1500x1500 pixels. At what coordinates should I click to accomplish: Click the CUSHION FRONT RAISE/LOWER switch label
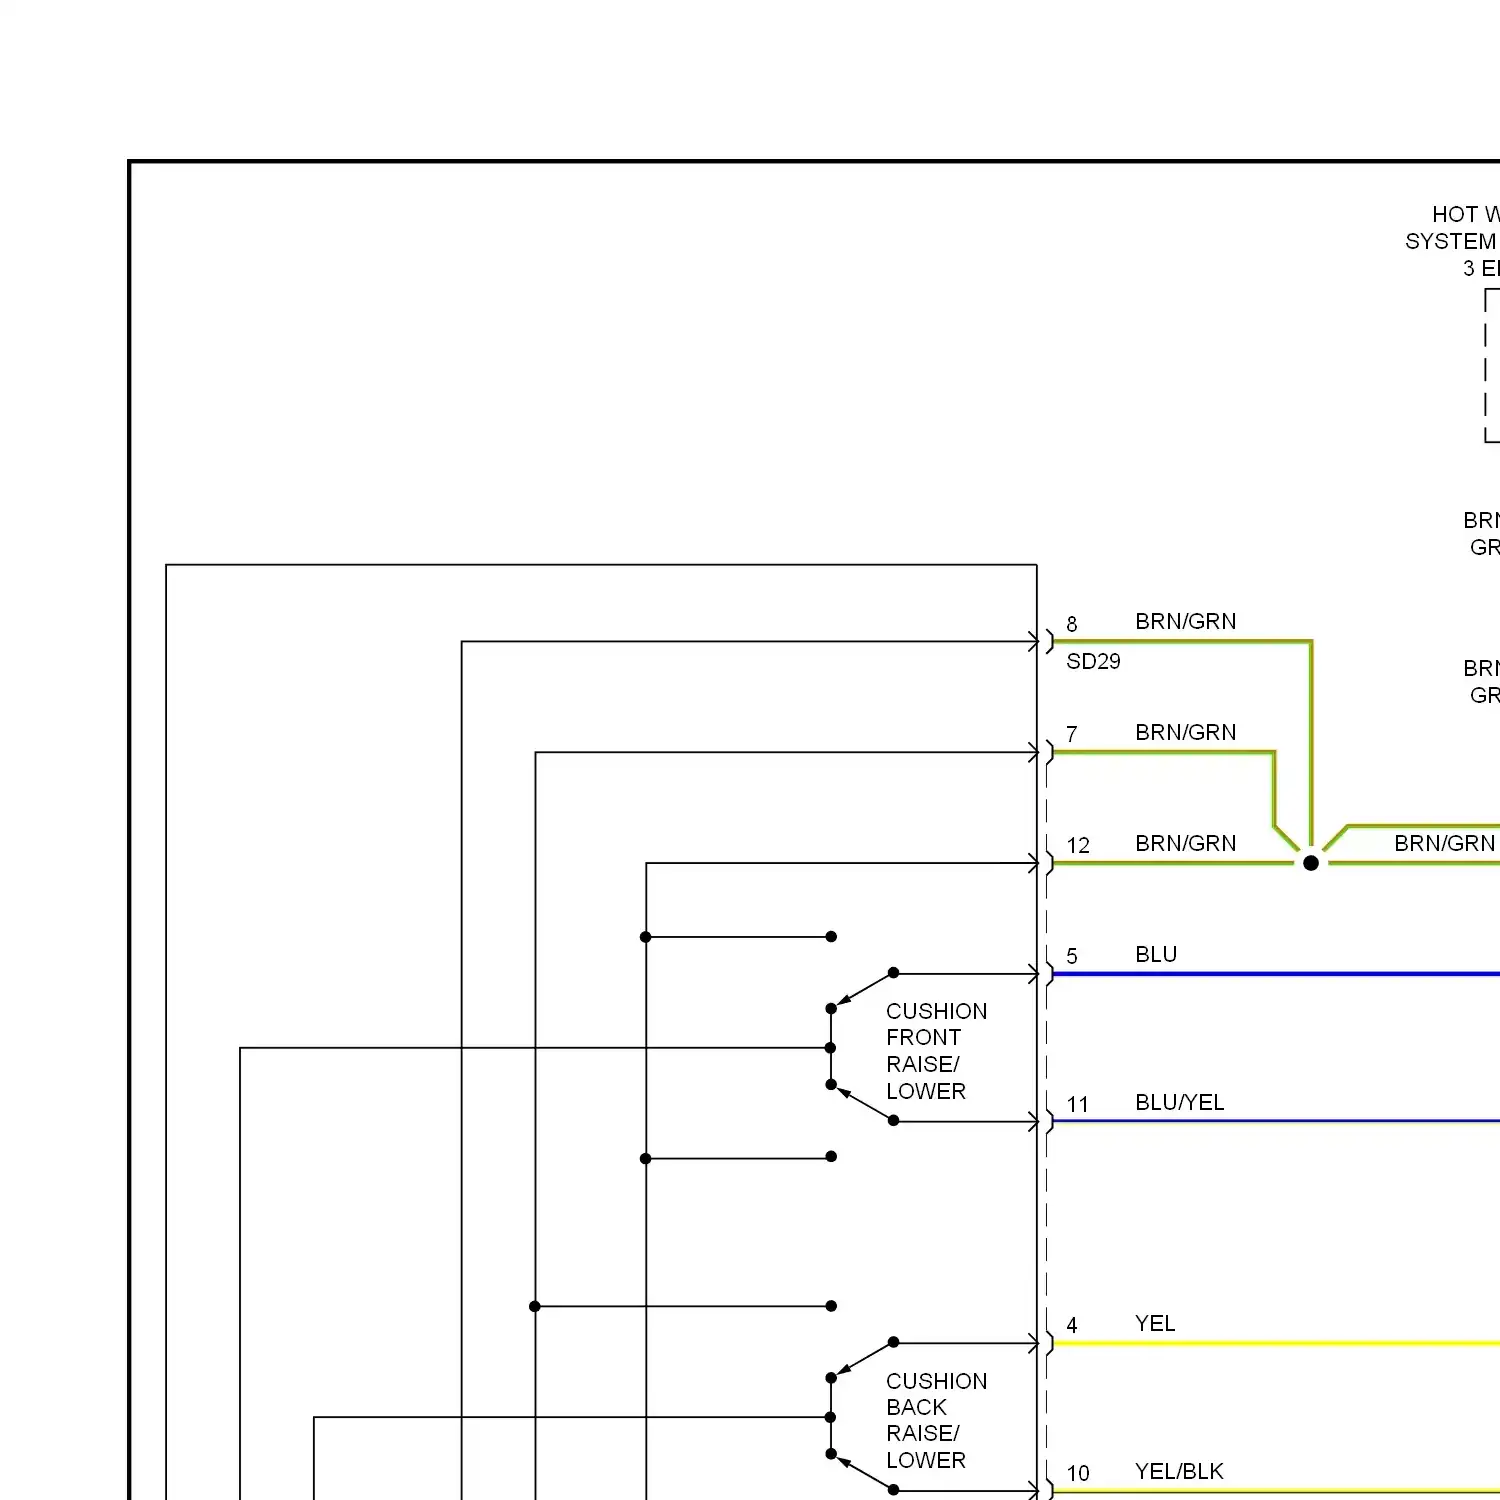936,1051
